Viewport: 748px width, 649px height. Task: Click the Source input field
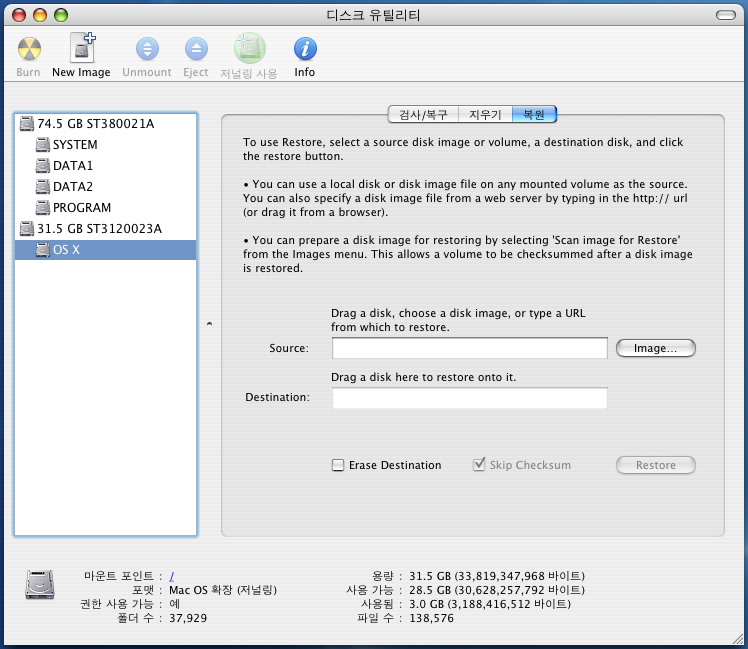click(x=469, y=348)
